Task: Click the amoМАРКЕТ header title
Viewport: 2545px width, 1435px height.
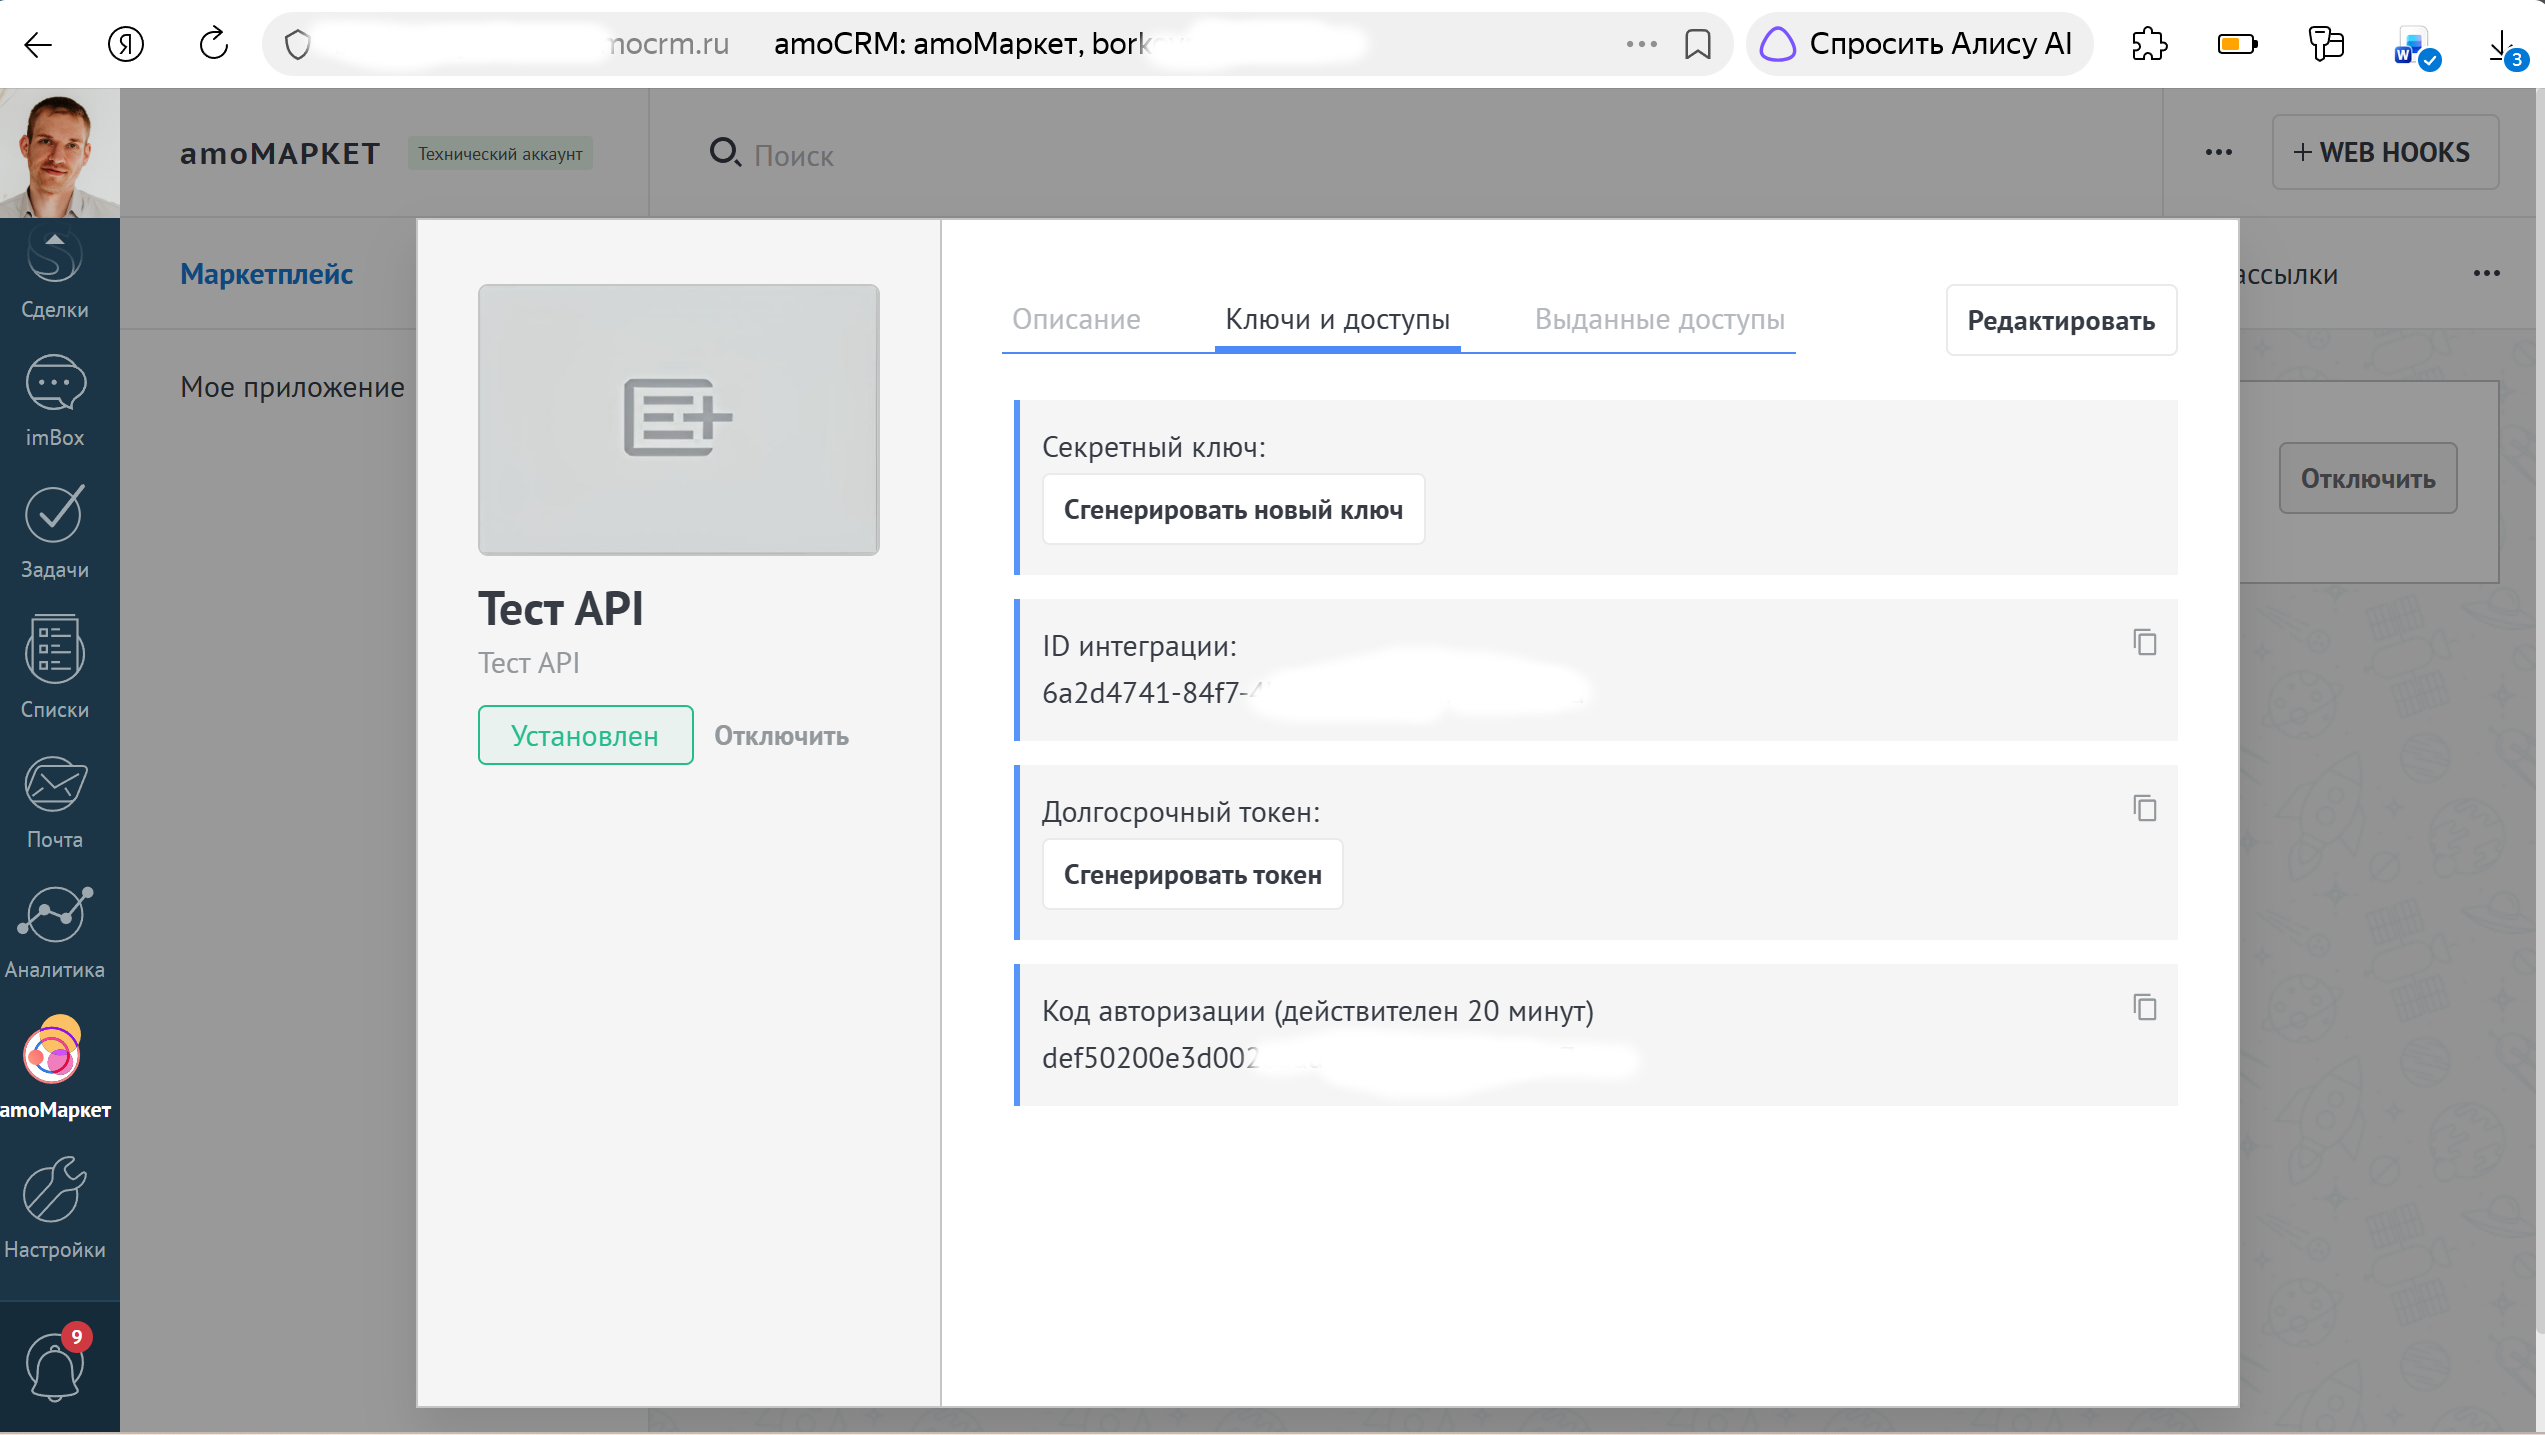Action: point(280,153)
